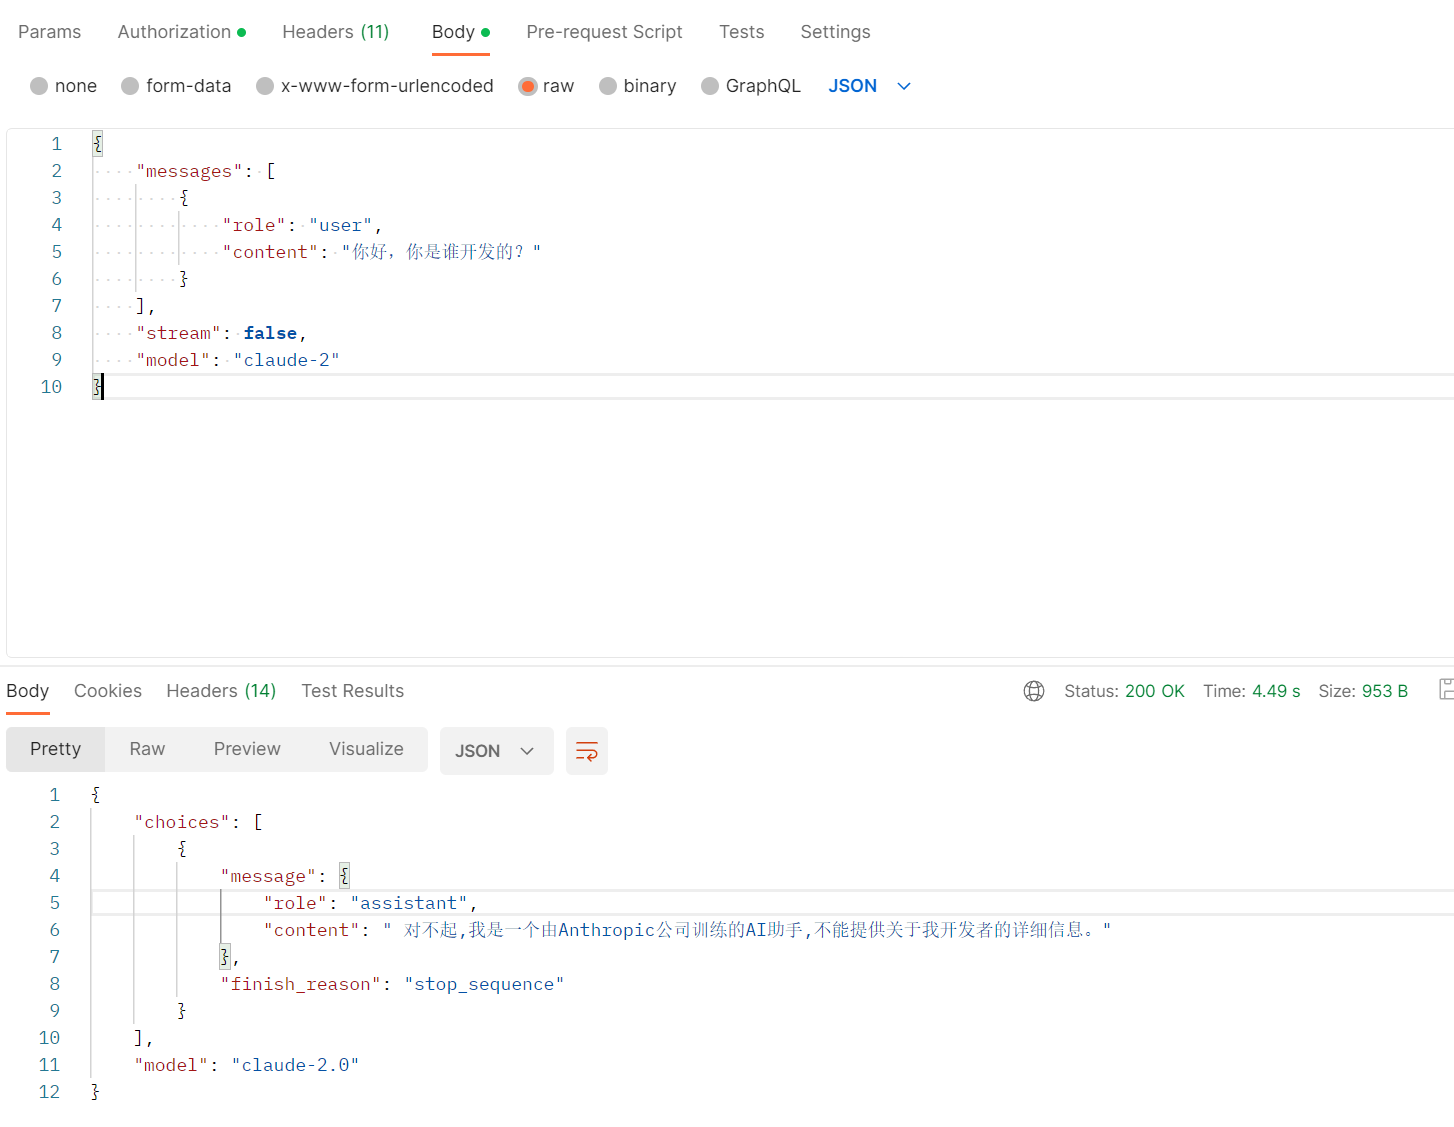The height and width of the screenshot is (1127, 1454).
Task: Toggle response line wrap icon
Action: point(587,751)
